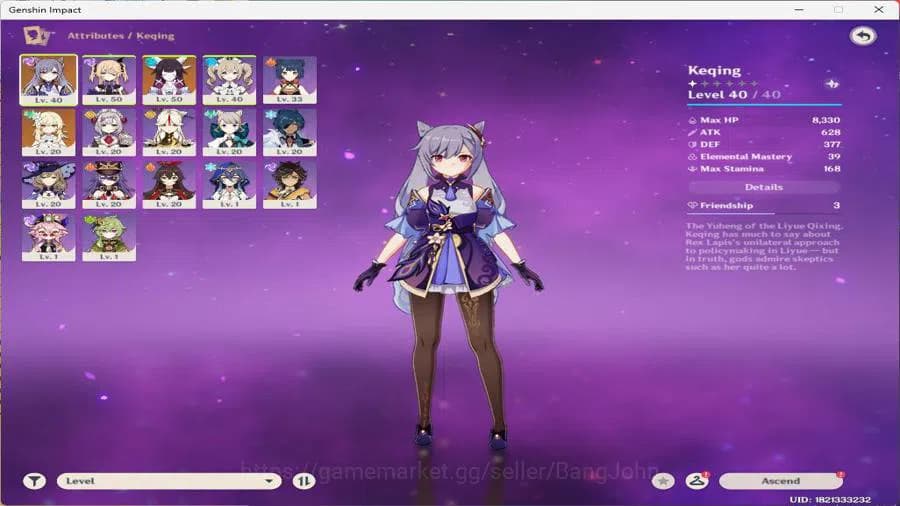Screen dimensions: 900x506
Task: Click the Max Stamina stat row
Action: tap(764, 169)
